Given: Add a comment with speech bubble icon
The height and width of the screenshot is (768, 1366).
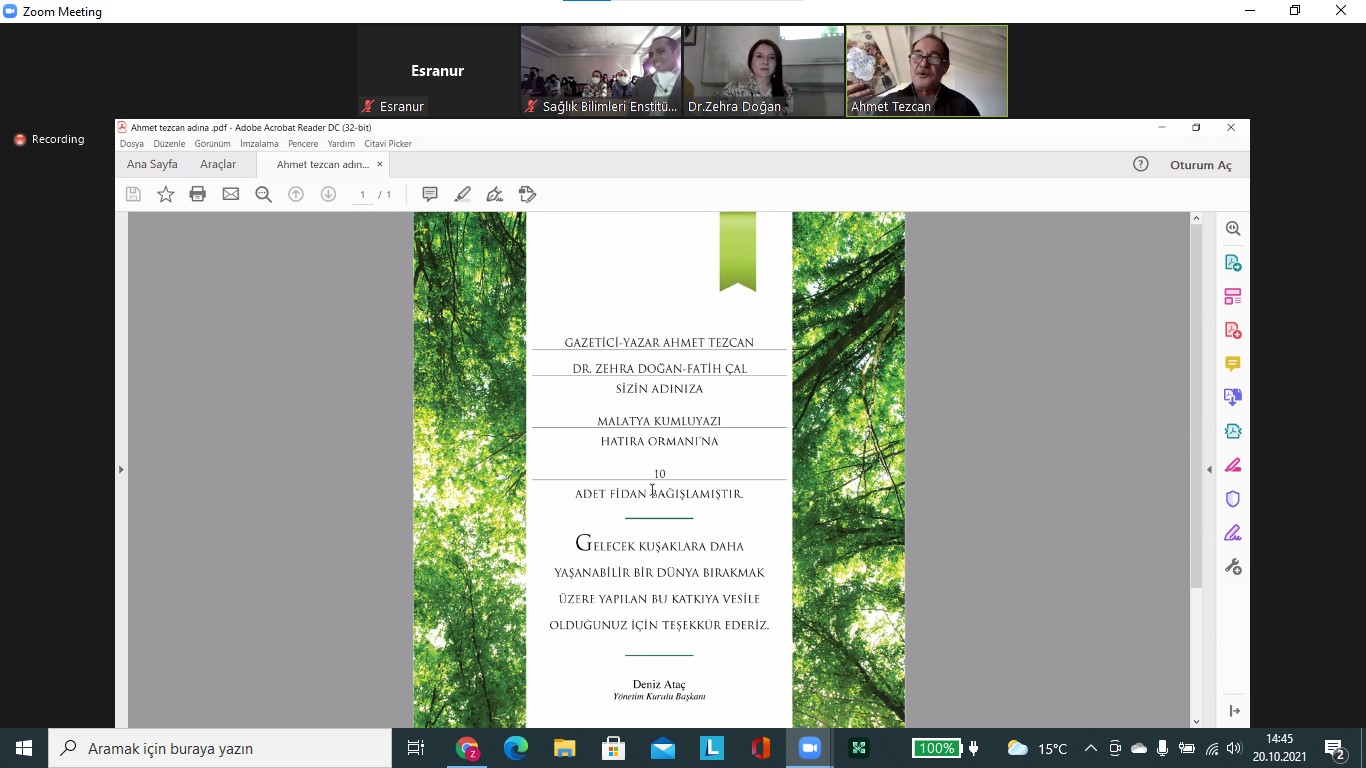Looking at the screenshot, I should [x=430, y=194].
